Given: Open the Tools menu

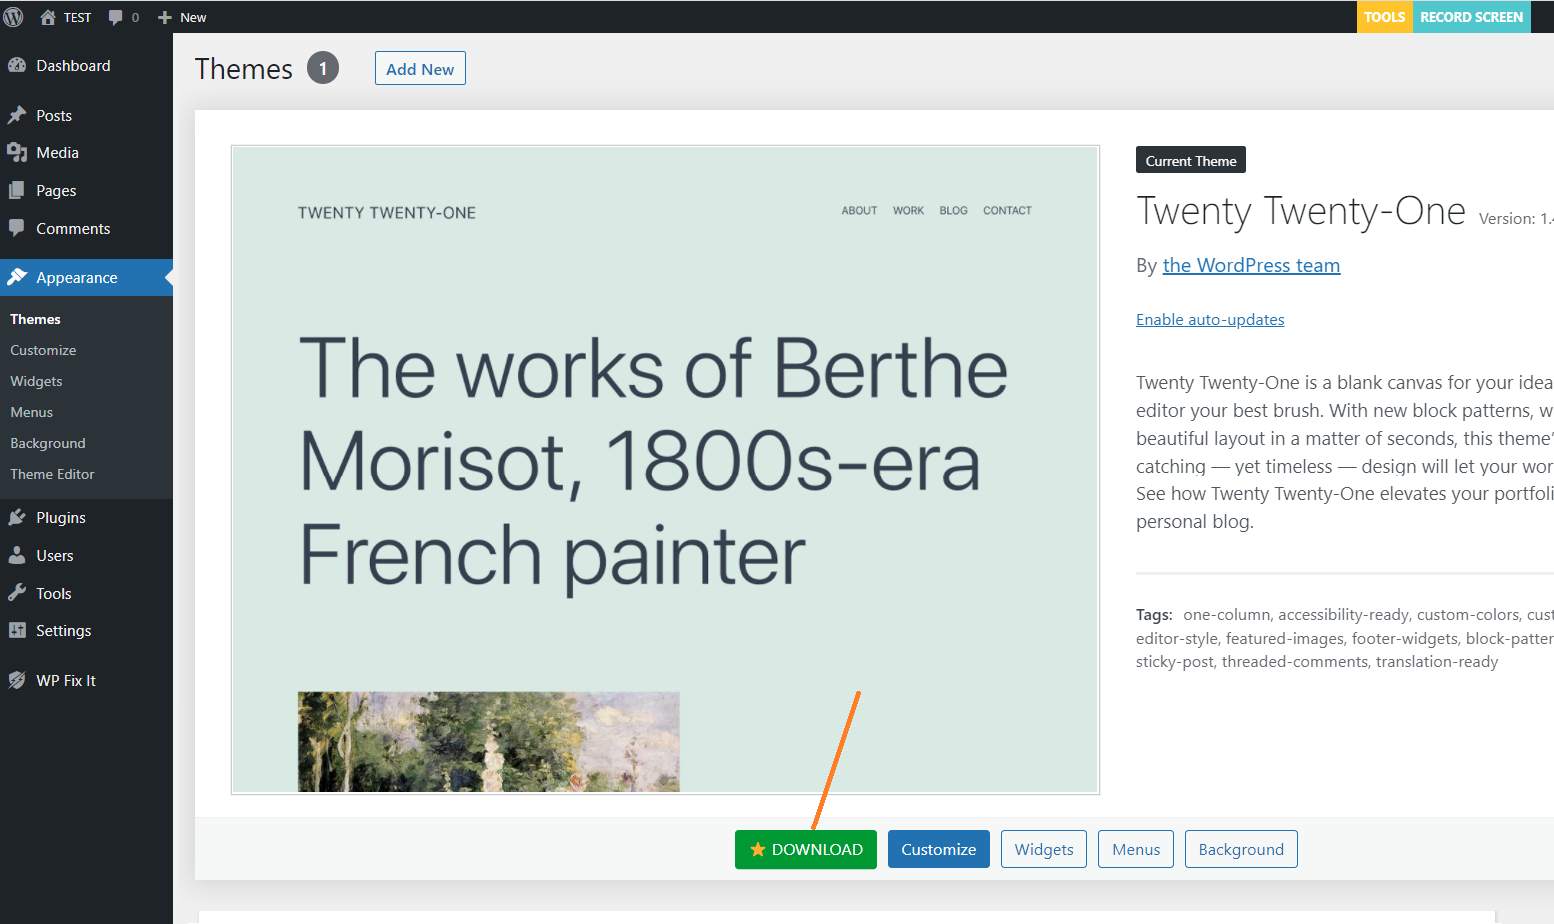Looking at the screenshot, I should tap(86, 593).
